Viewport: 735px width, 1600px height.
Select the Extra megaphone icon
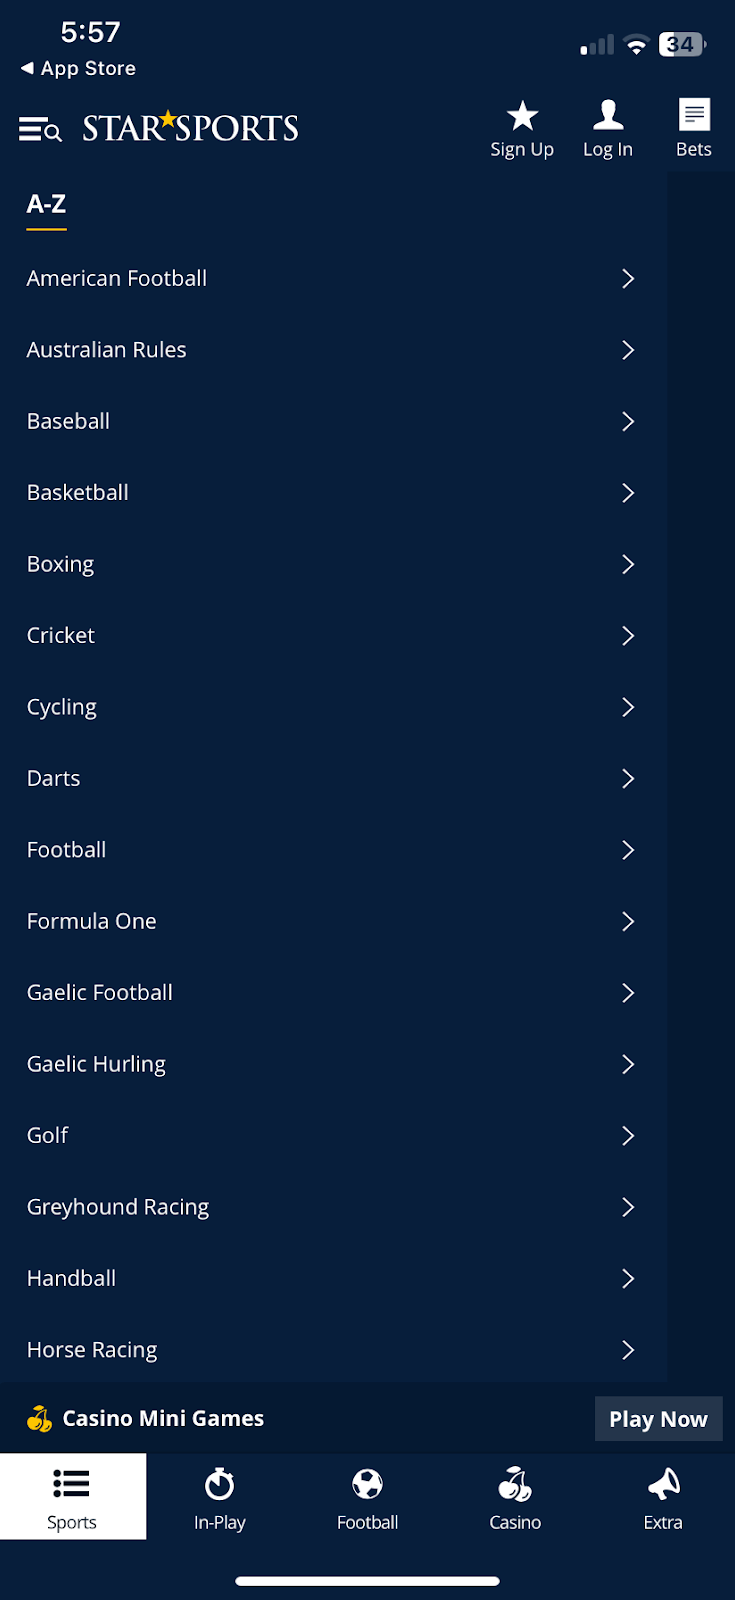coord(662,1483)
